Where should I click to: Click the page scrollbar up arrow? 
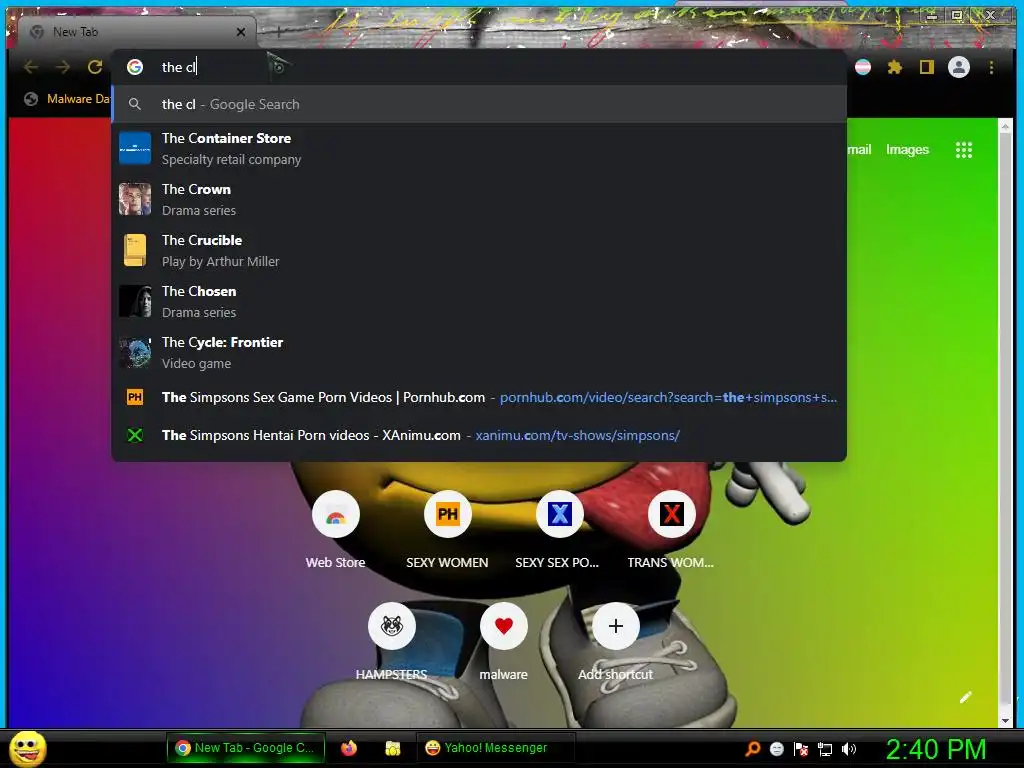[x=1005, y=126]
